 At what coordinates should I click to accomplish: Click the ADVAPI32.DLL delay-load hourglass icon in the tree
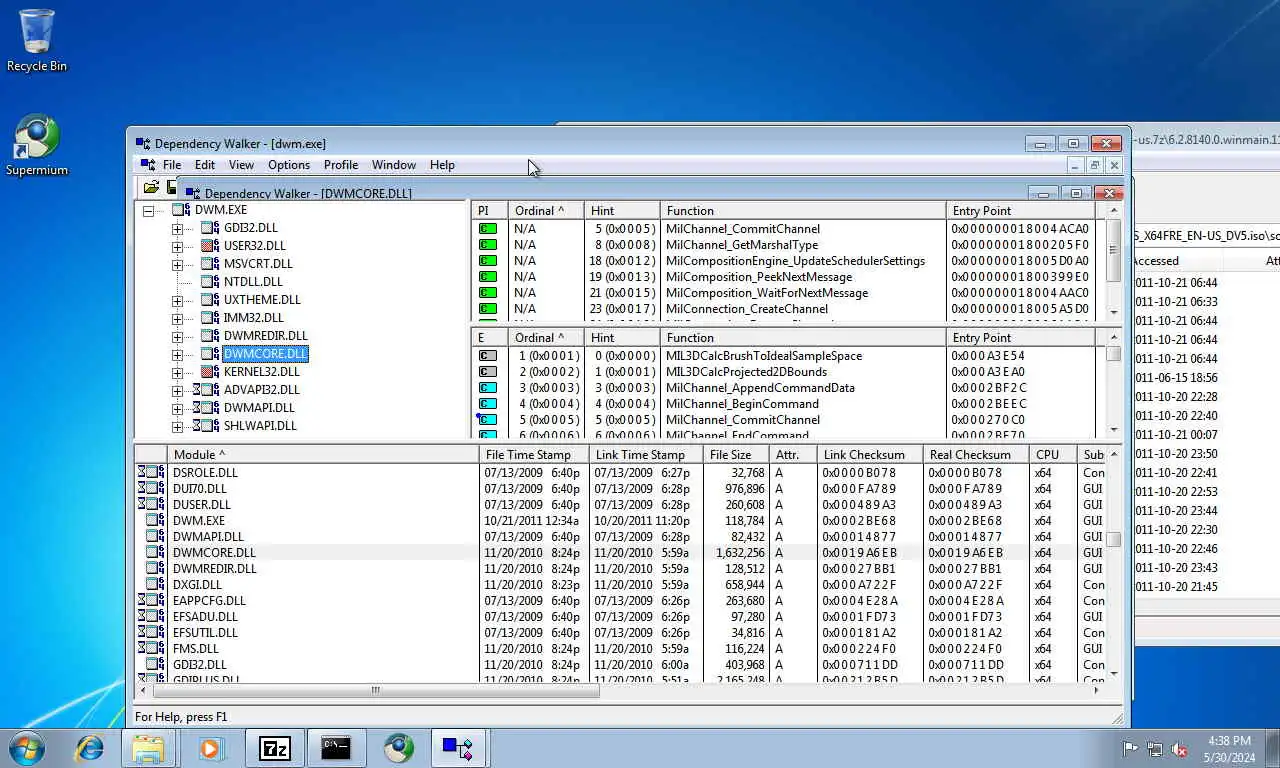click(197, 390)
